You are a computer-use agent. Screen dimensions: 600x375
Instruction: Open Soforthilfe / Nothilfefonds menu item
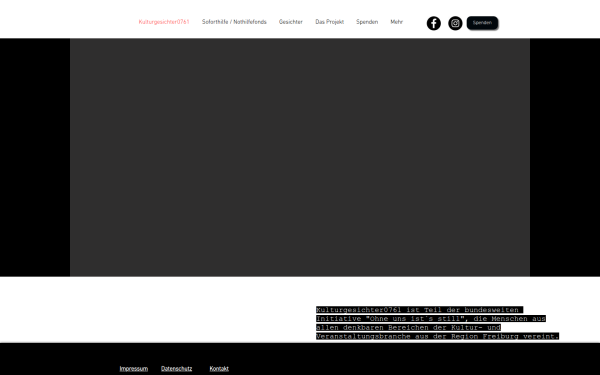[x=234, y=22]
